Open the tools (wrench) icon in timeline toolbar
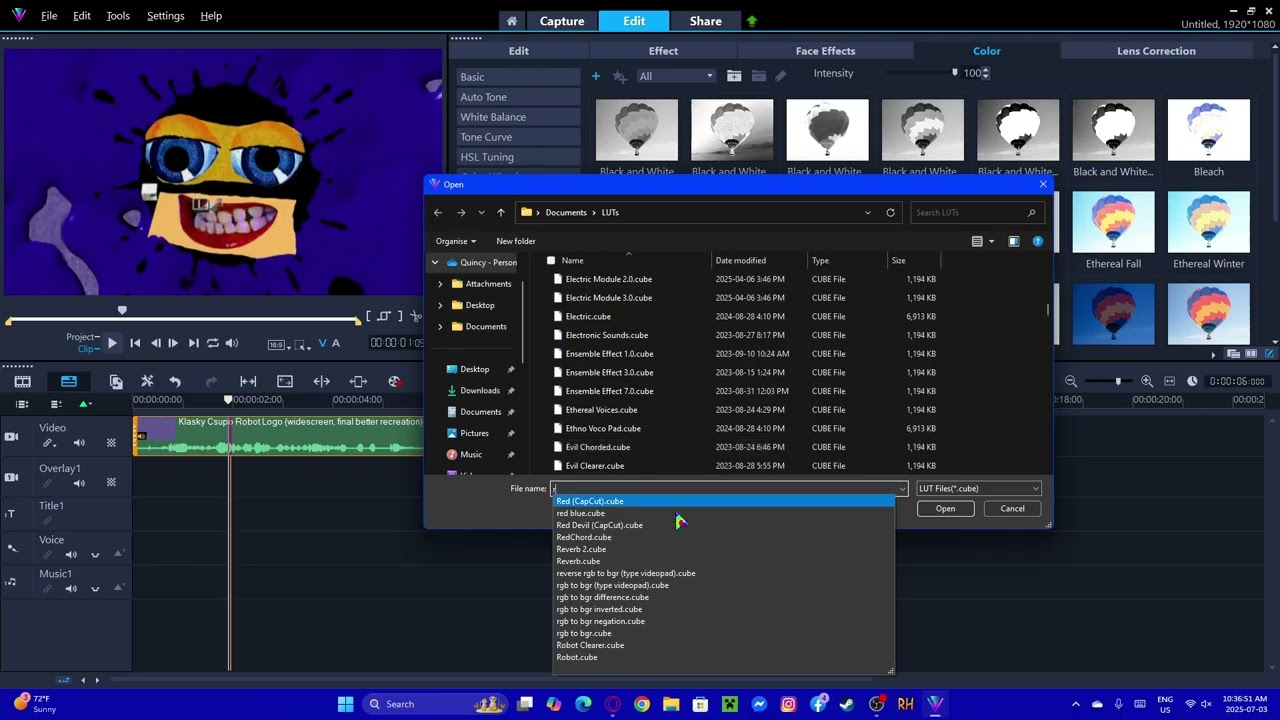 coord(147,381)
